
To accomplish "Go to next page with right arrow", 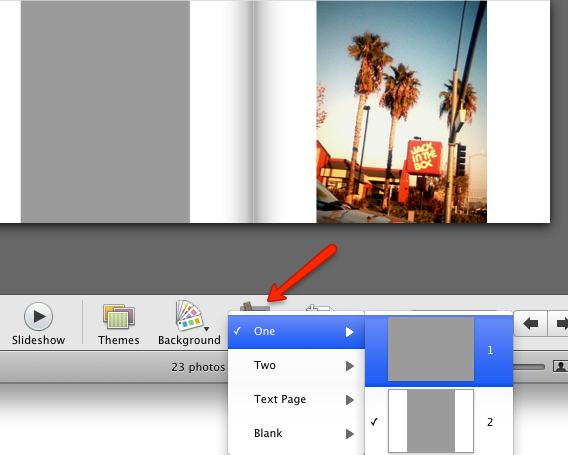I will tap(559, 323).
